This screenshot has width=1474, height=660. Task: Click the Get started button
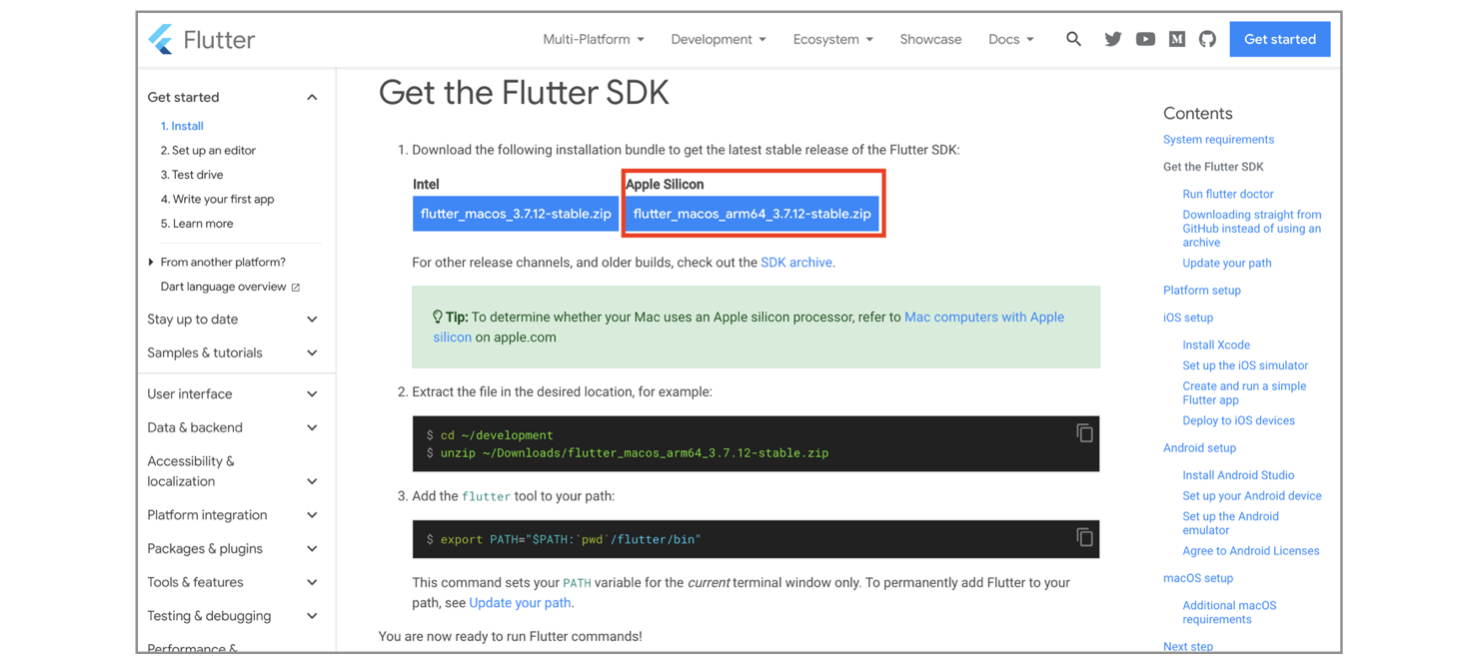click(x=1279, y=39)
